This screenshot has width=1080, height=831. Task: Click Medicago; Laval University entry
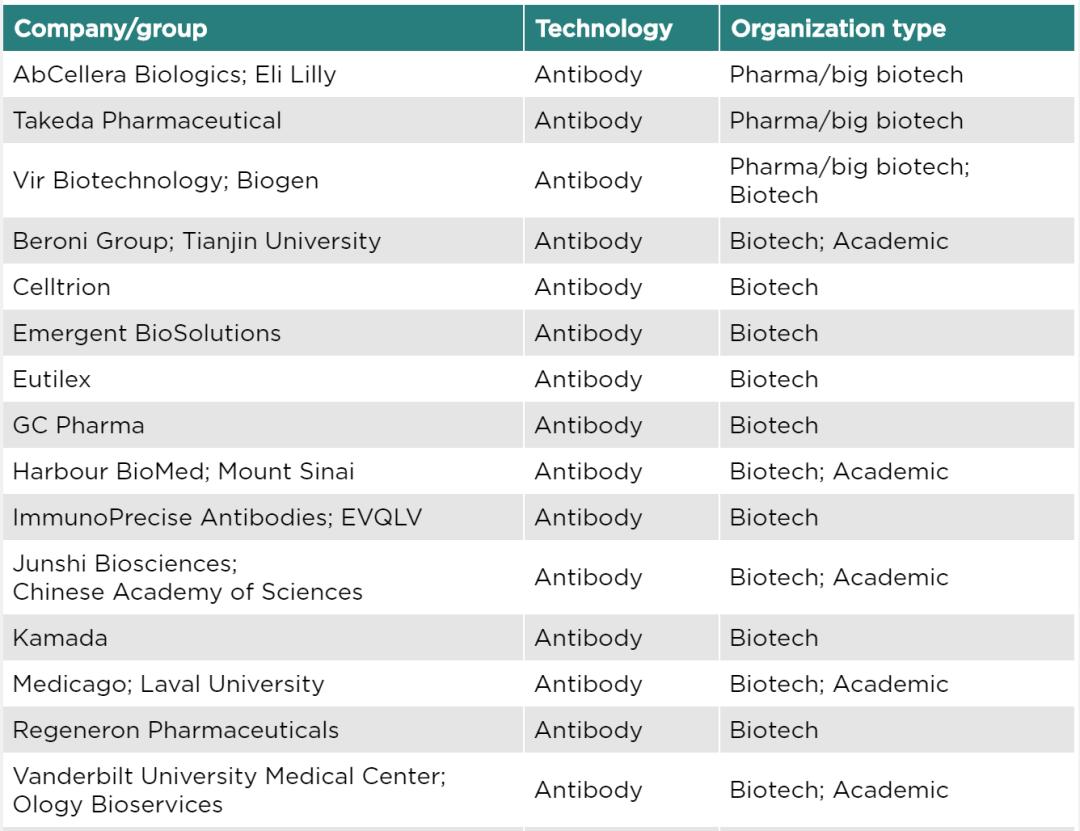(168, 684)
